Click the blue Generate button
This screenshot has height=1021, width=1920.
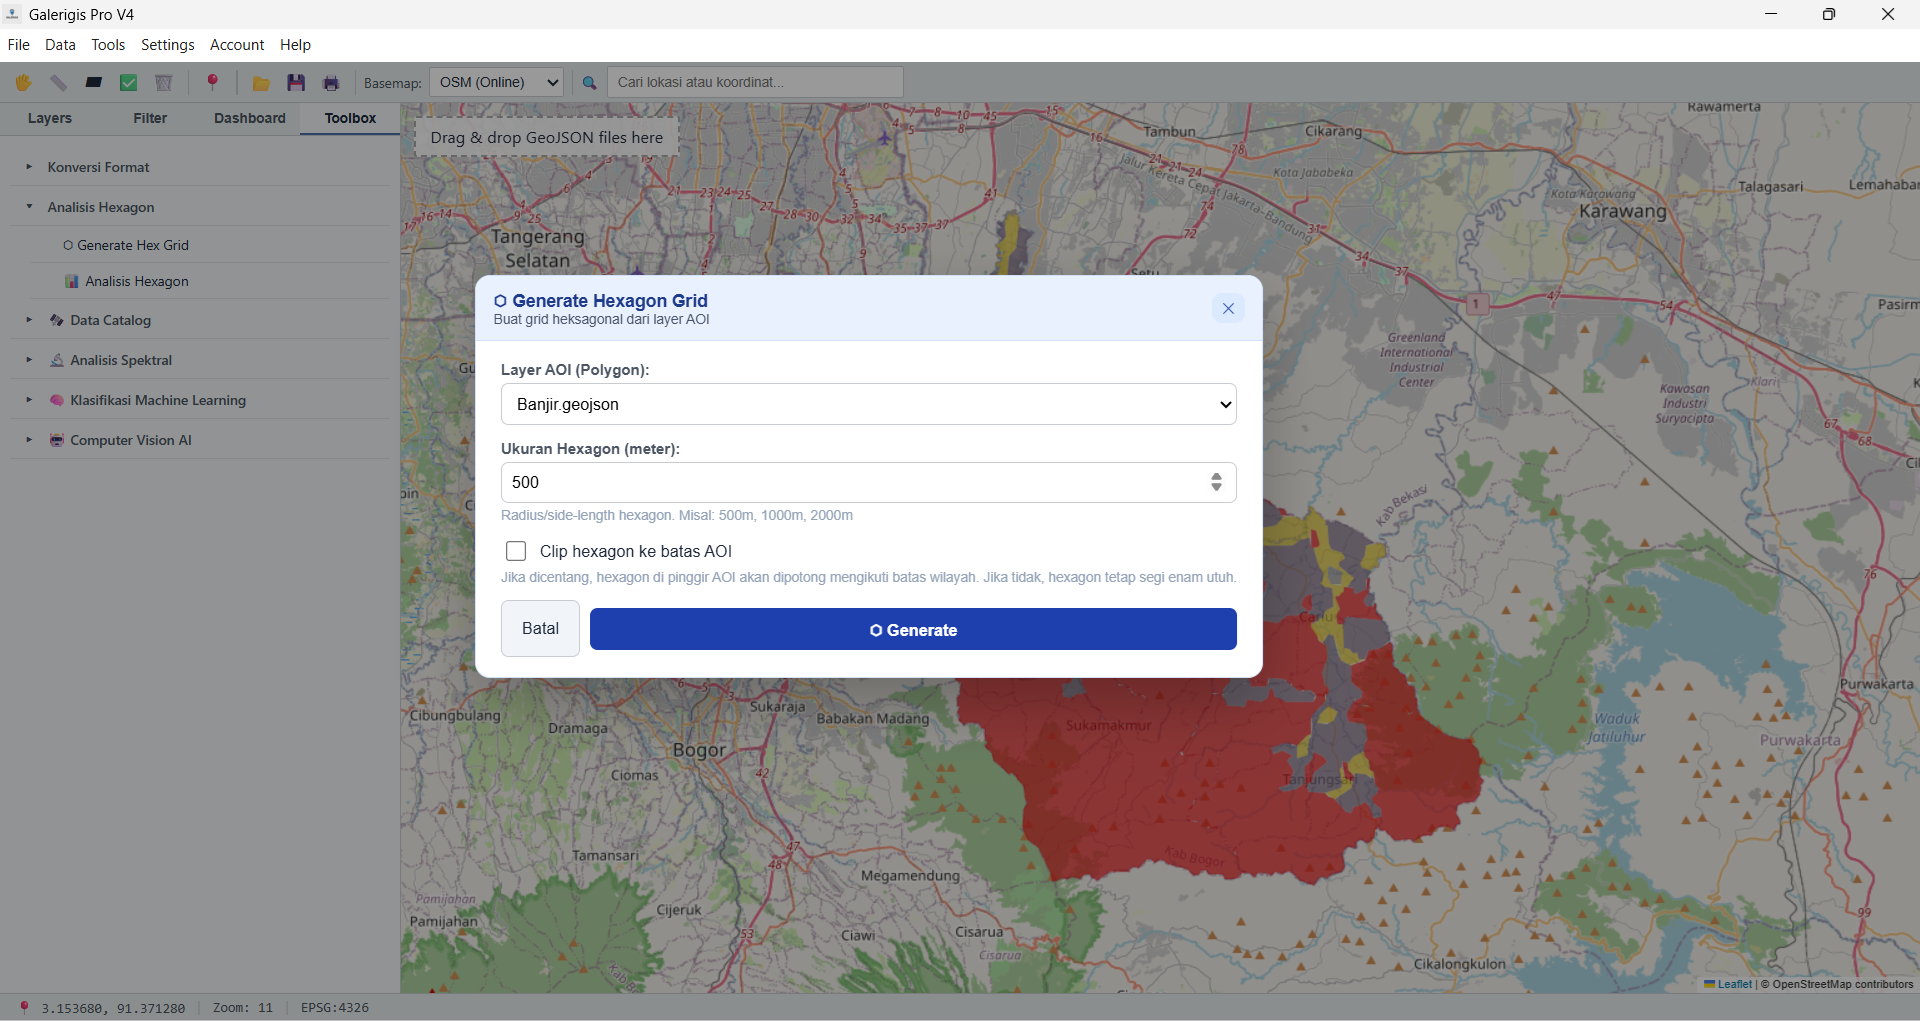[x=913, y=630]
